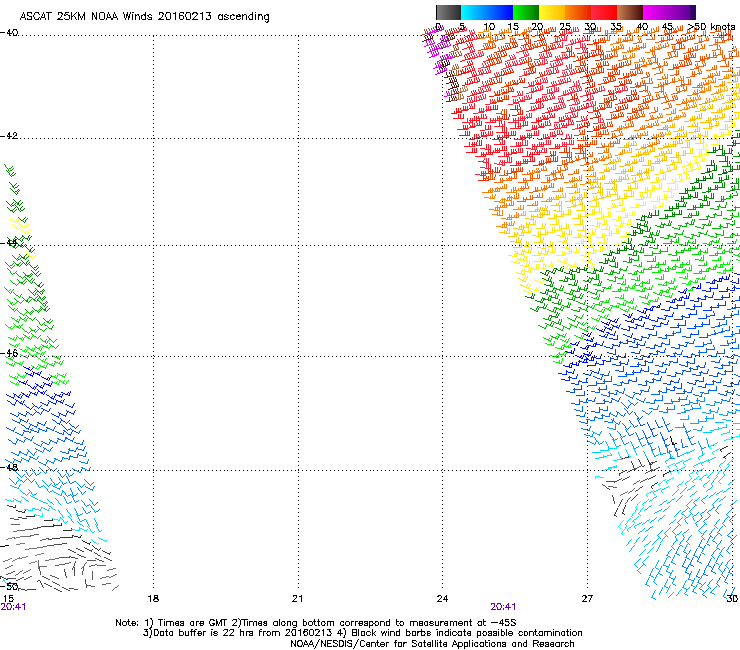
Task: Click the 20:41 time label between longitudes 24 and 27
Action: point(503,607)
